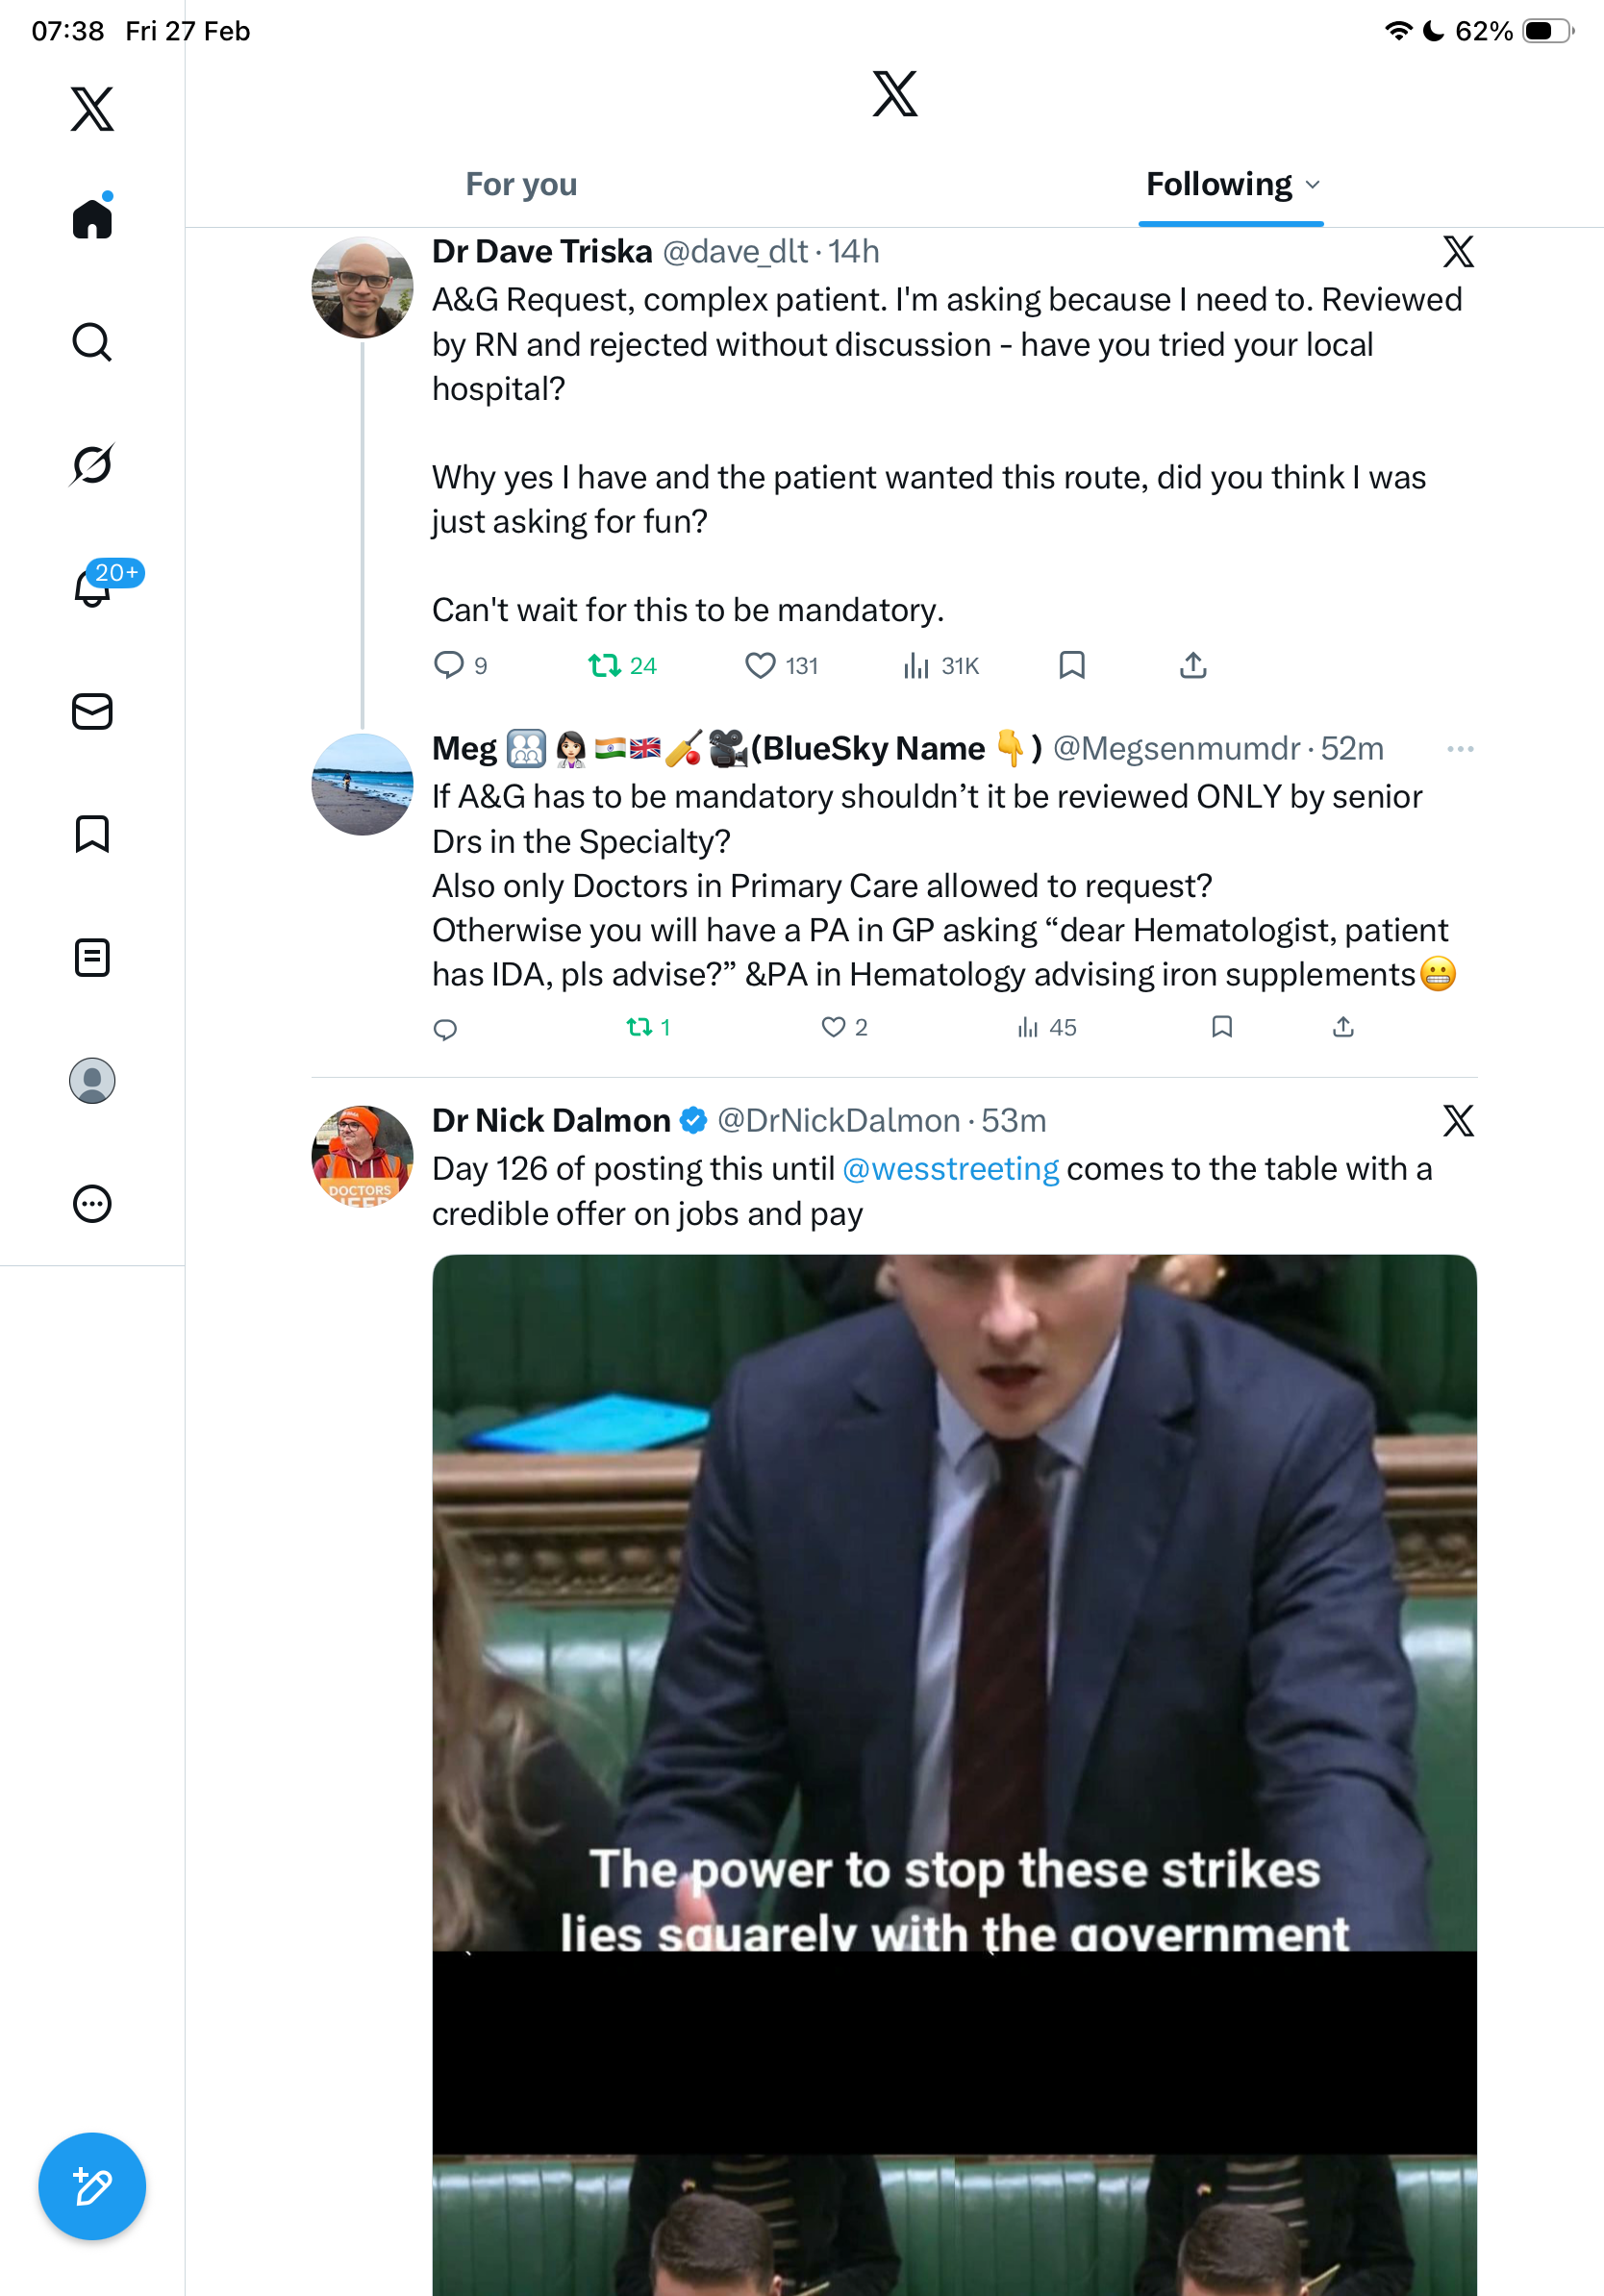
Task: Play the Dr Nick Dalmon video
Action: point(954,1700)
